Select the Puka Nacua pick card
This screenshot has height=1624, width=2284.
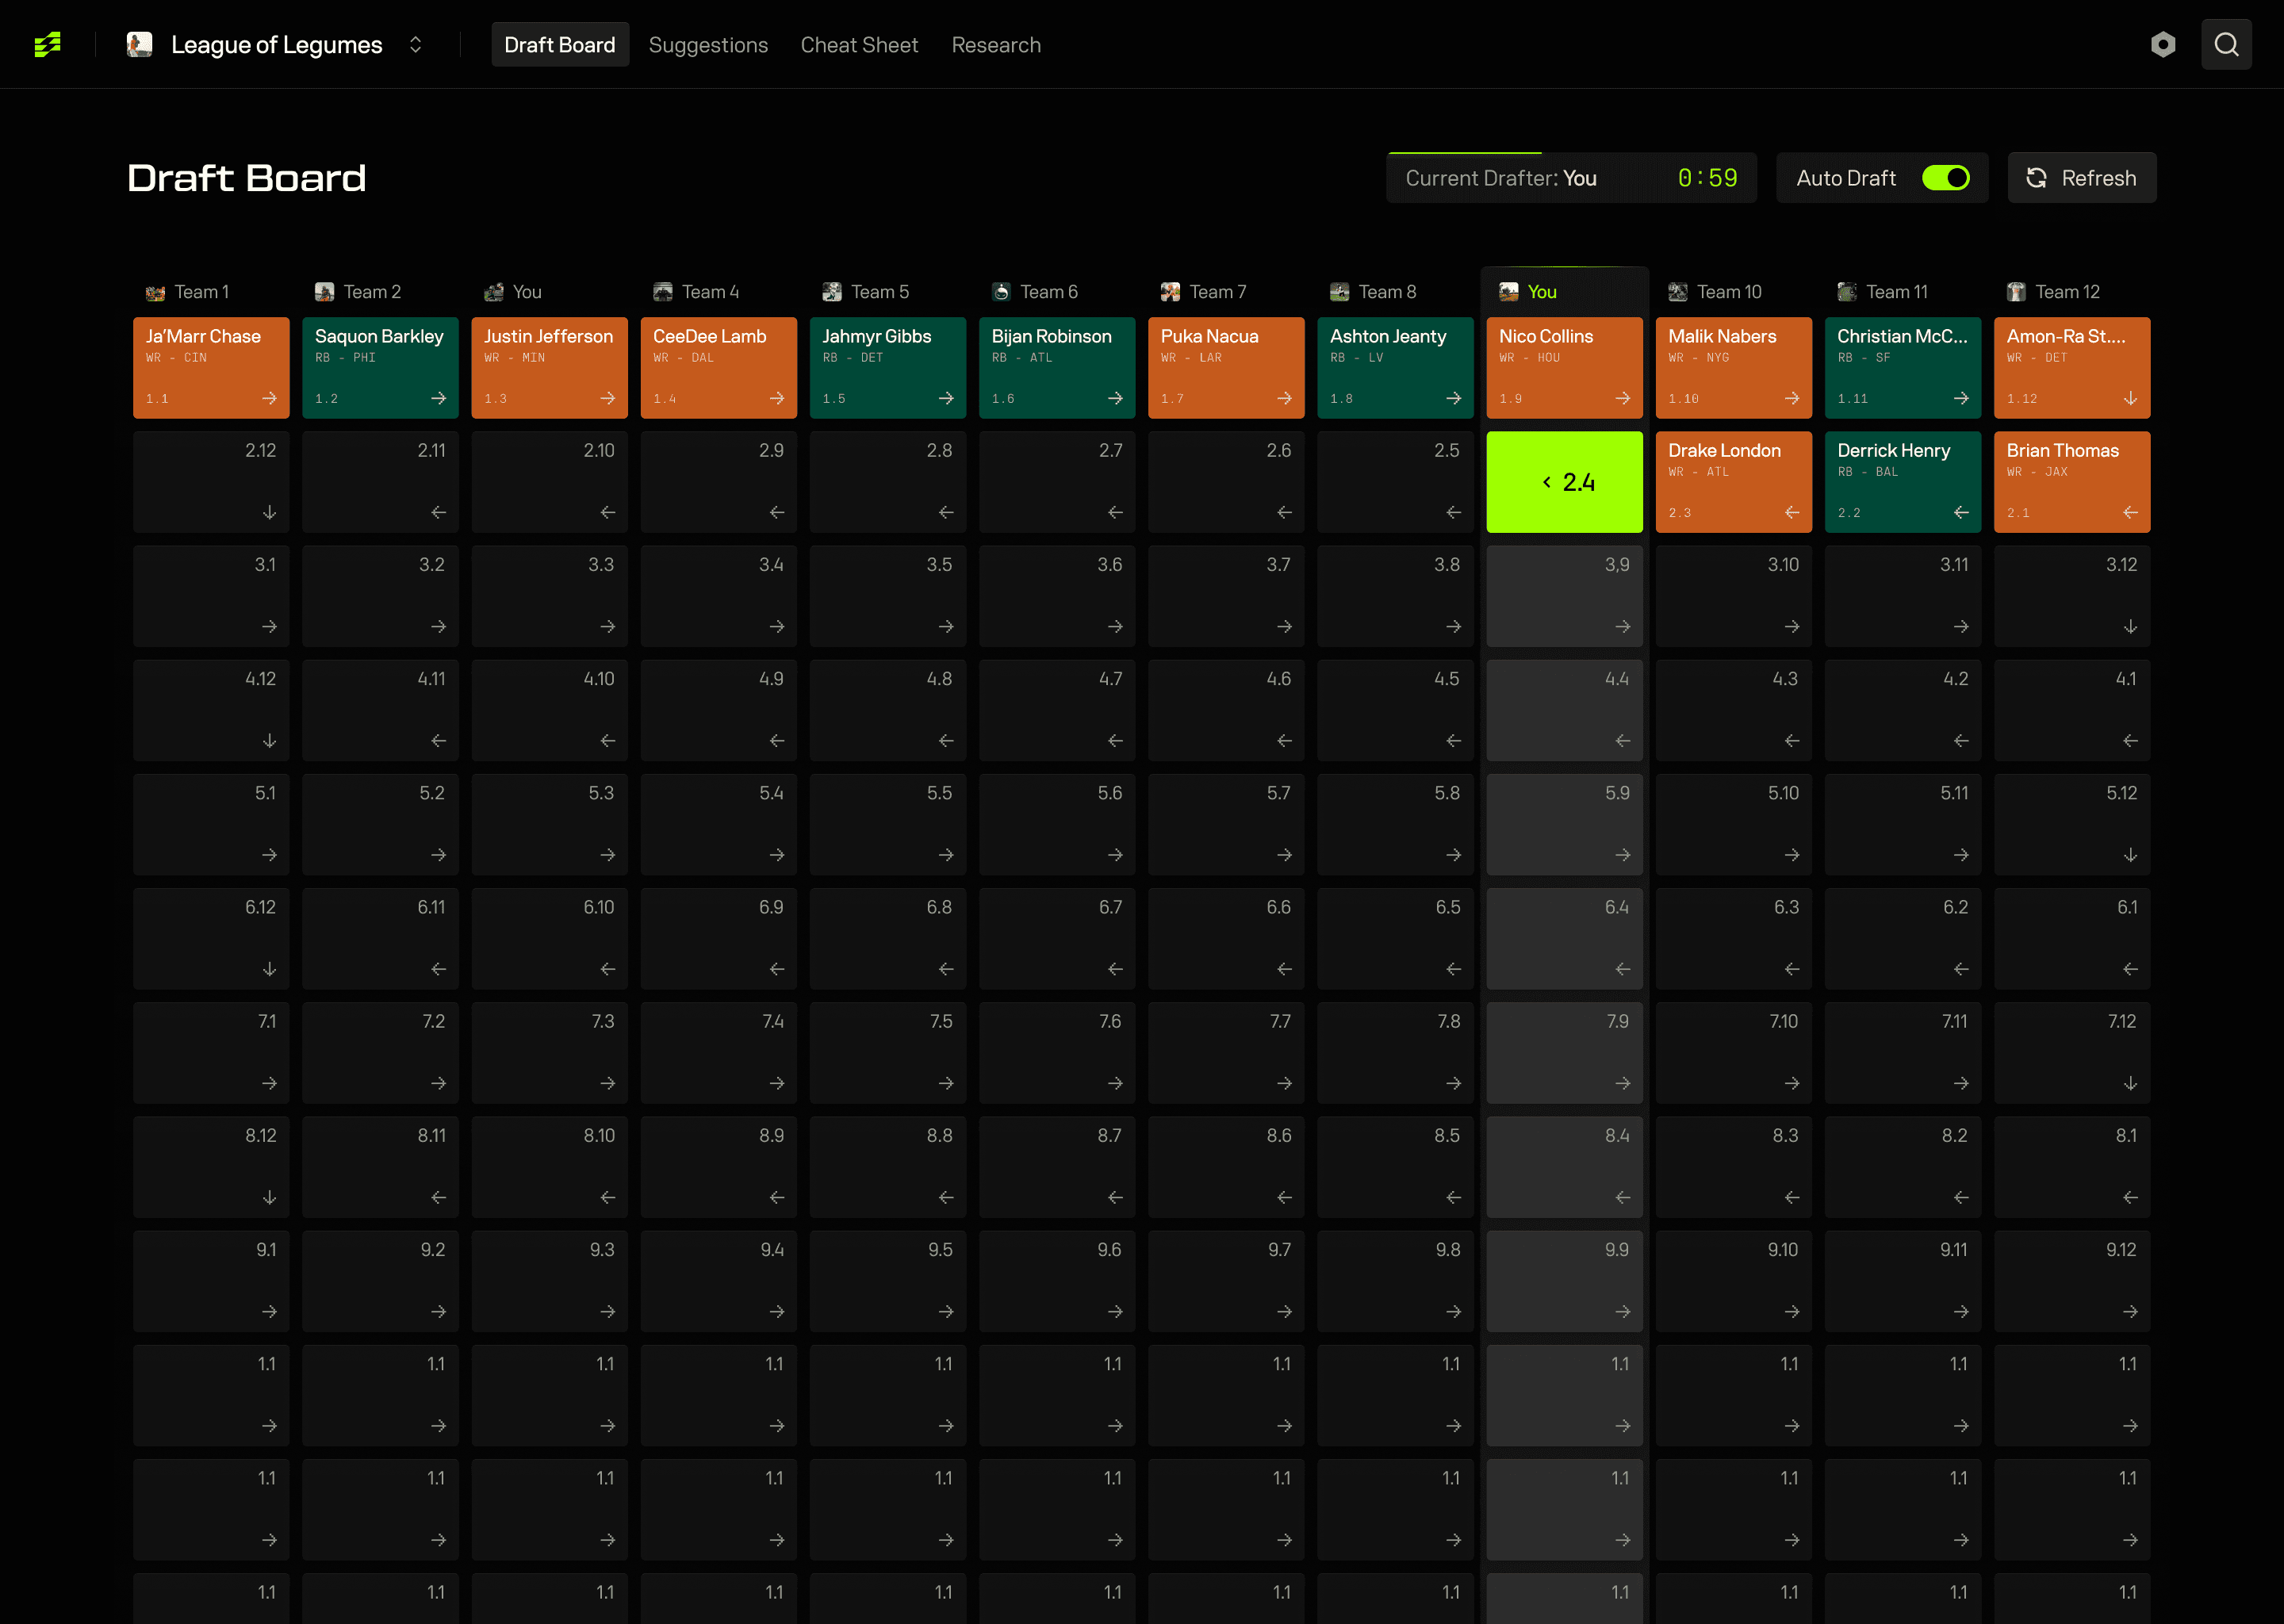click(1226, 367)
